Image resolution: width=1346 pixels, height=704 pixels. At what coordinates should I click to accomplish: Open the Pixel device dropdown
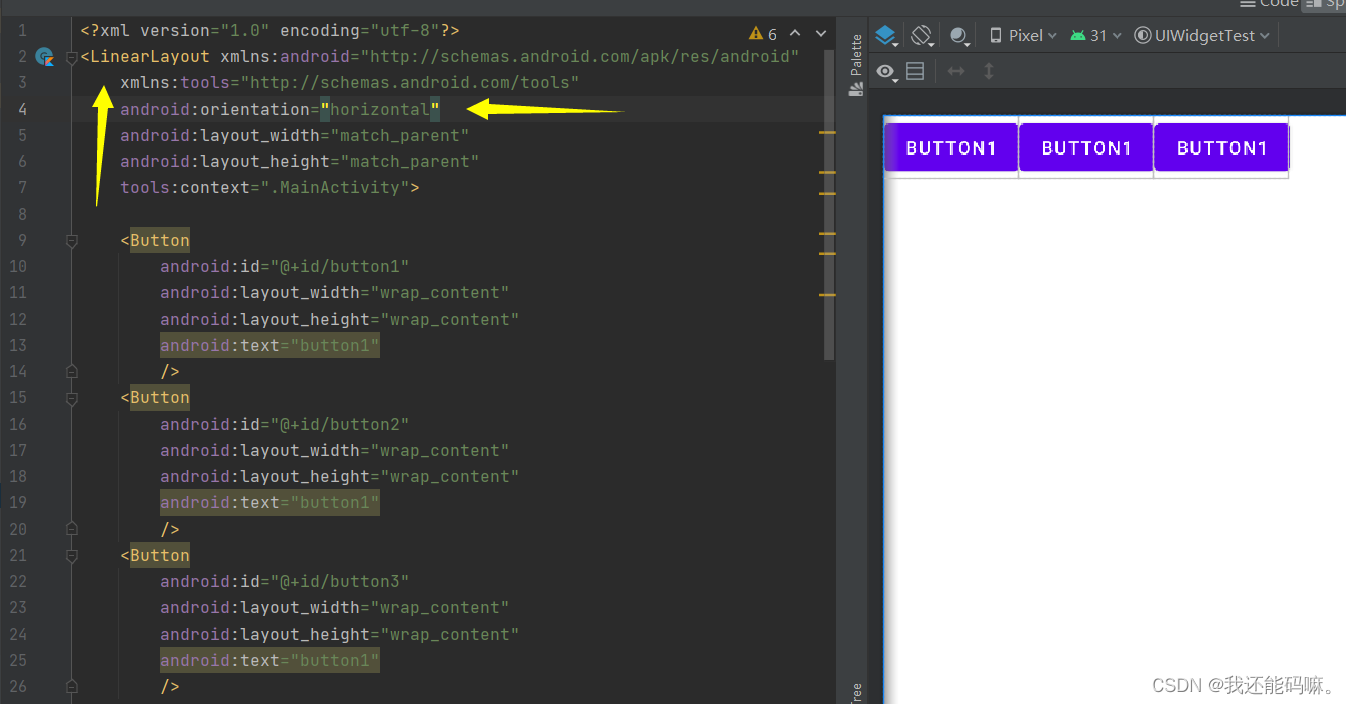tap(1023, 36)
